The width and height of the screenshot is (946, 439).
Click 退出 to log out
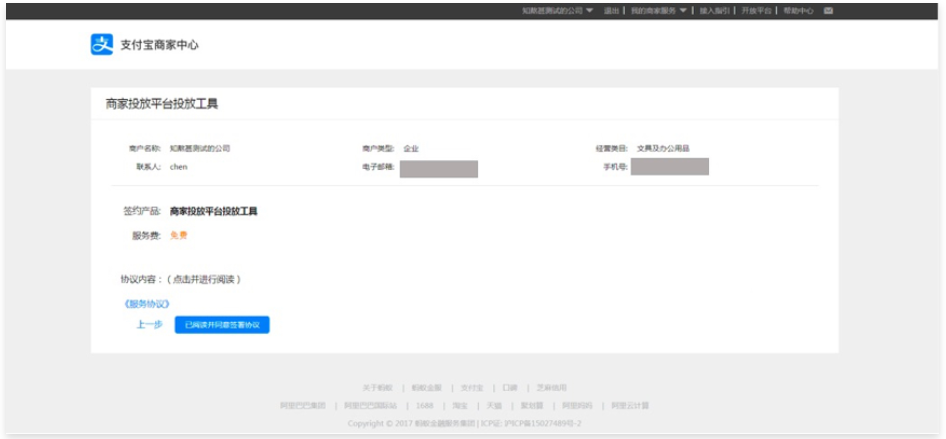click(x=612, y=11)
